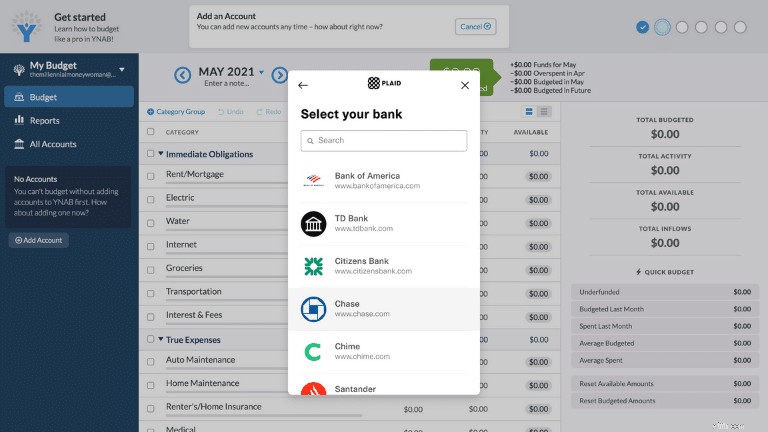
Task: Collapse the Immediate Obligations group
Action: [161, 154]
